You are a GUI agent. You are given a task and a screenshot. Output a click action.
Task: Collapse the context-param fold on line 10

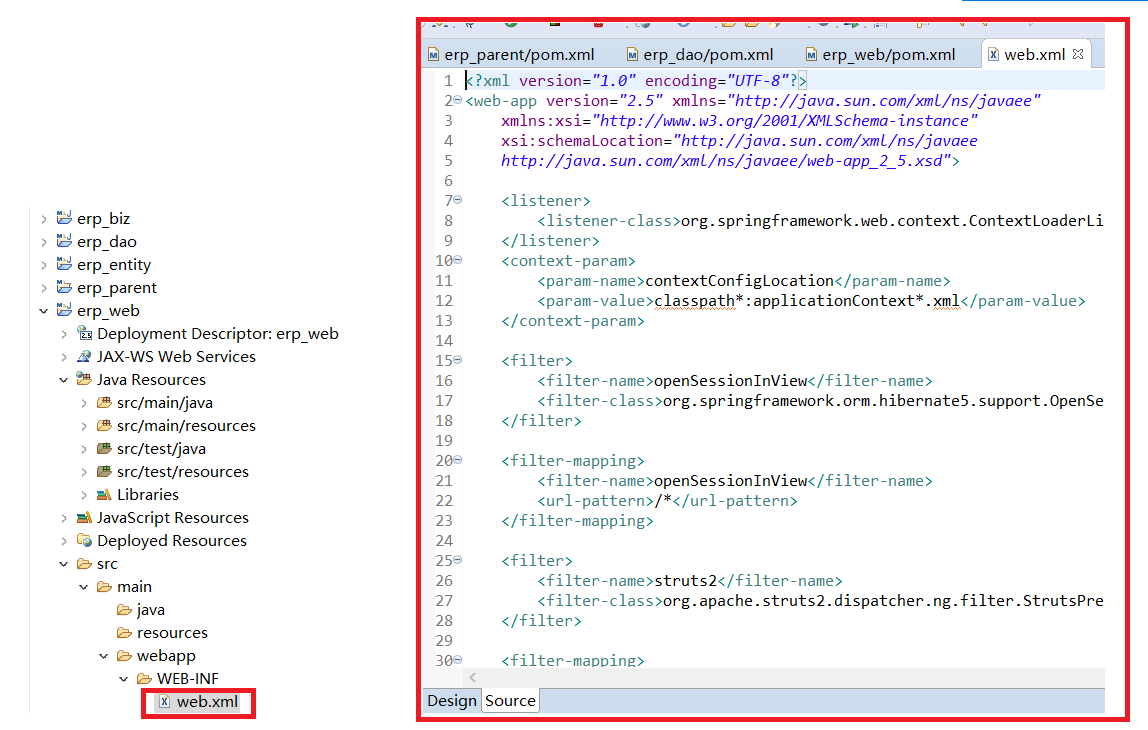[x=458, y=260]
